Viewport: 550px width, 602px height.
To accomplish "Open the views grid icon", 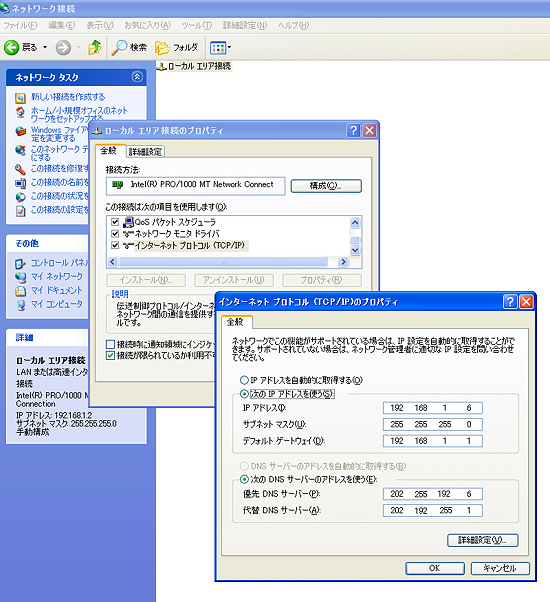I will (x=218, y=48).
